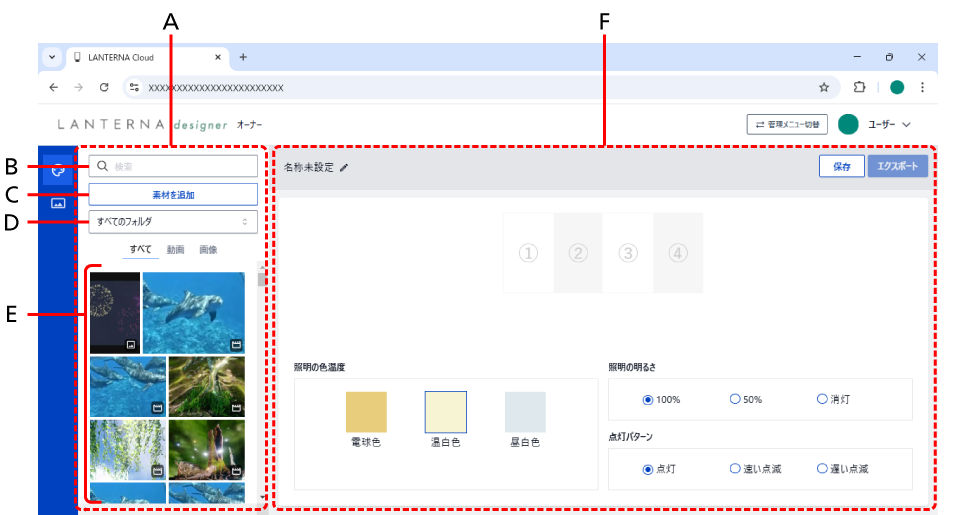Choose 速い点滅 lighting pattern

tap(735, 468)
